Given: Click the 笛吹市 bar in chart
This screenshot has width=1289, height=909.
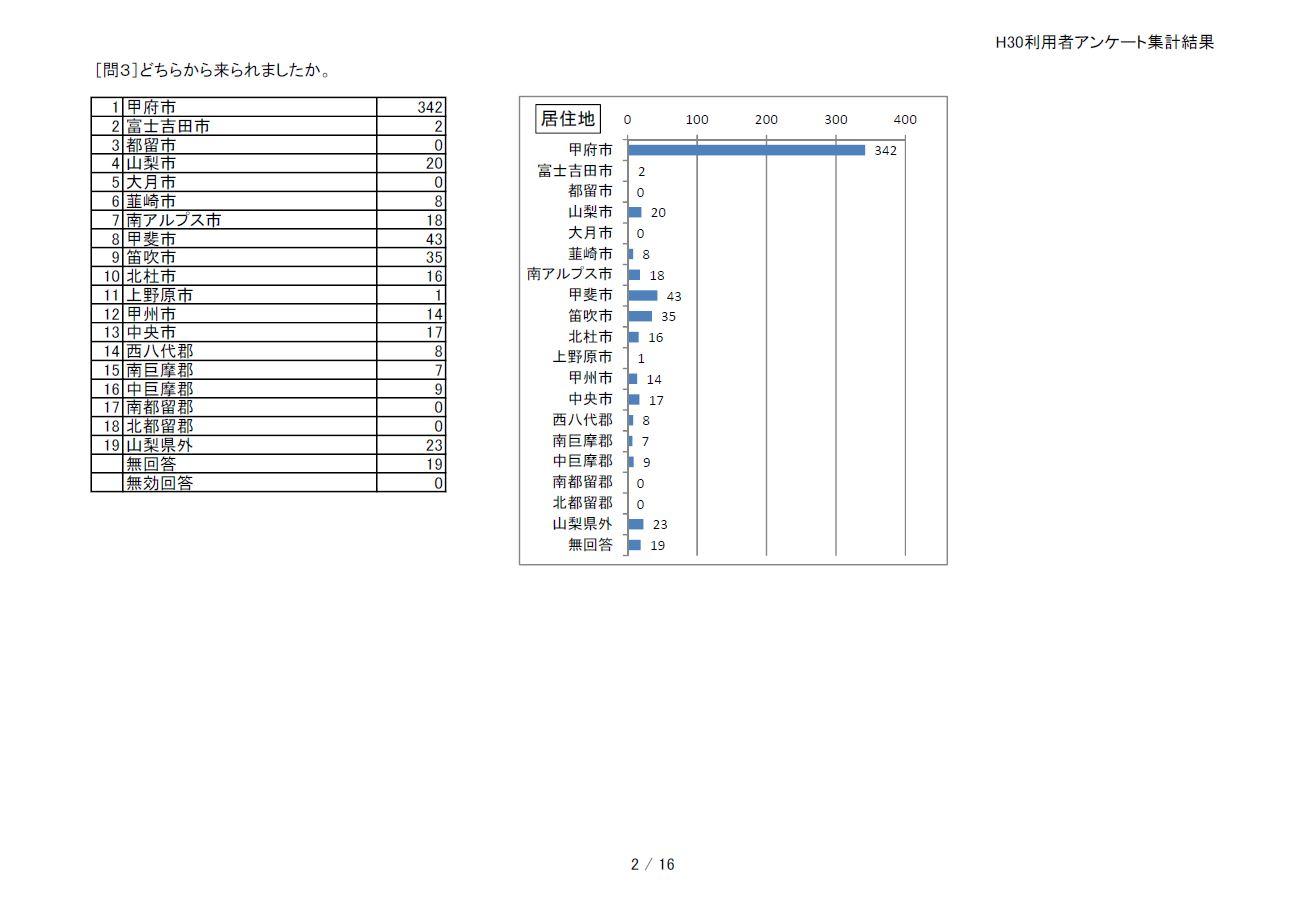Looking at the screenshot, I should pos(640,316).
